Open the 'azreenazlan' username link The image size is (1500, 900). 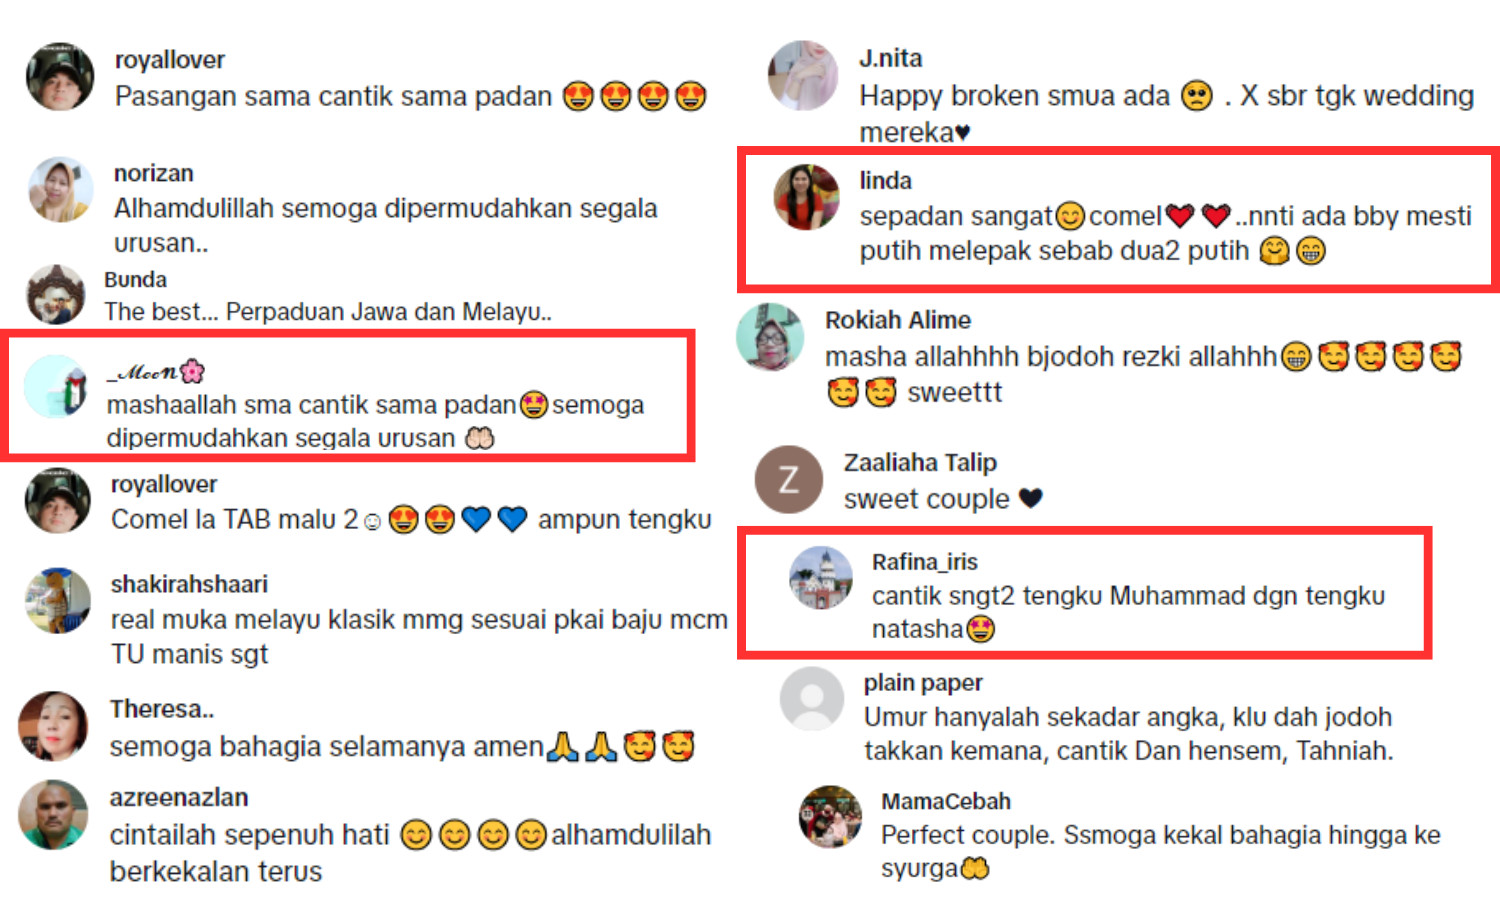click(179, 798)
